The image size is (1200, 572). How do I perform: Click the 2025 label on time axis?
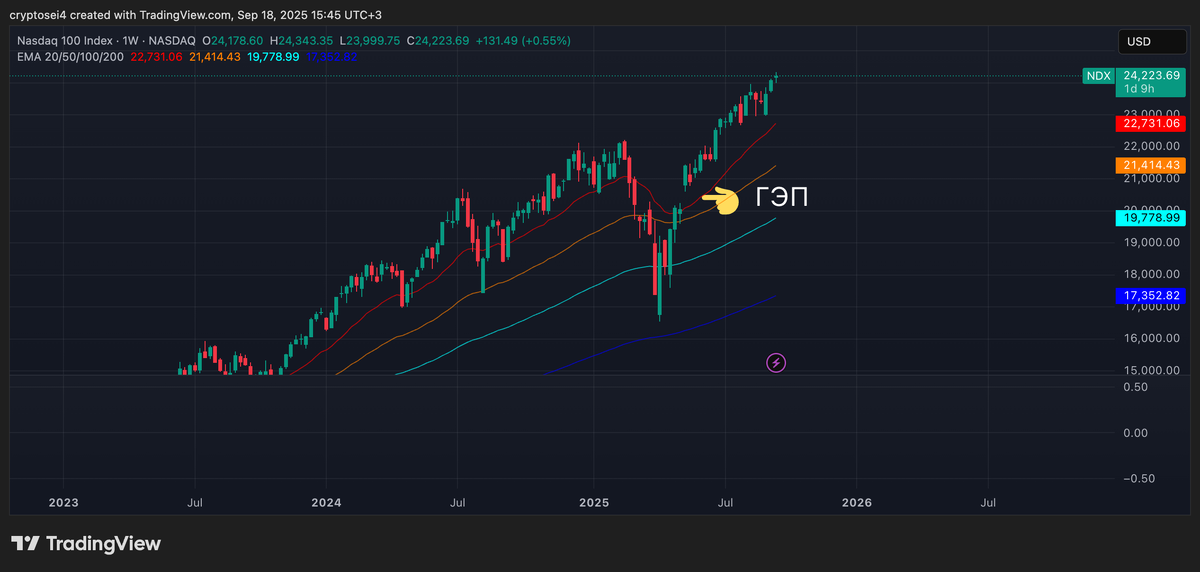tap(593, 501)
